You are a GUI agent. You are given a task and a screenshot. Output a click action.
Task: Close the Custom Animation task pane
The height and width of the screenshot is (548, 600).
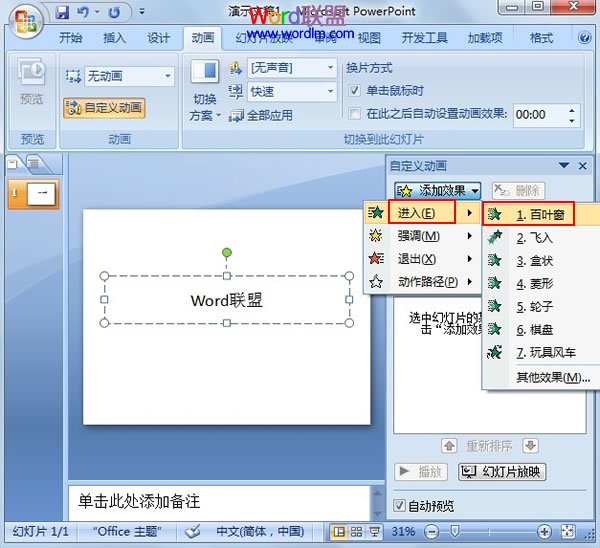pos(583,166)
